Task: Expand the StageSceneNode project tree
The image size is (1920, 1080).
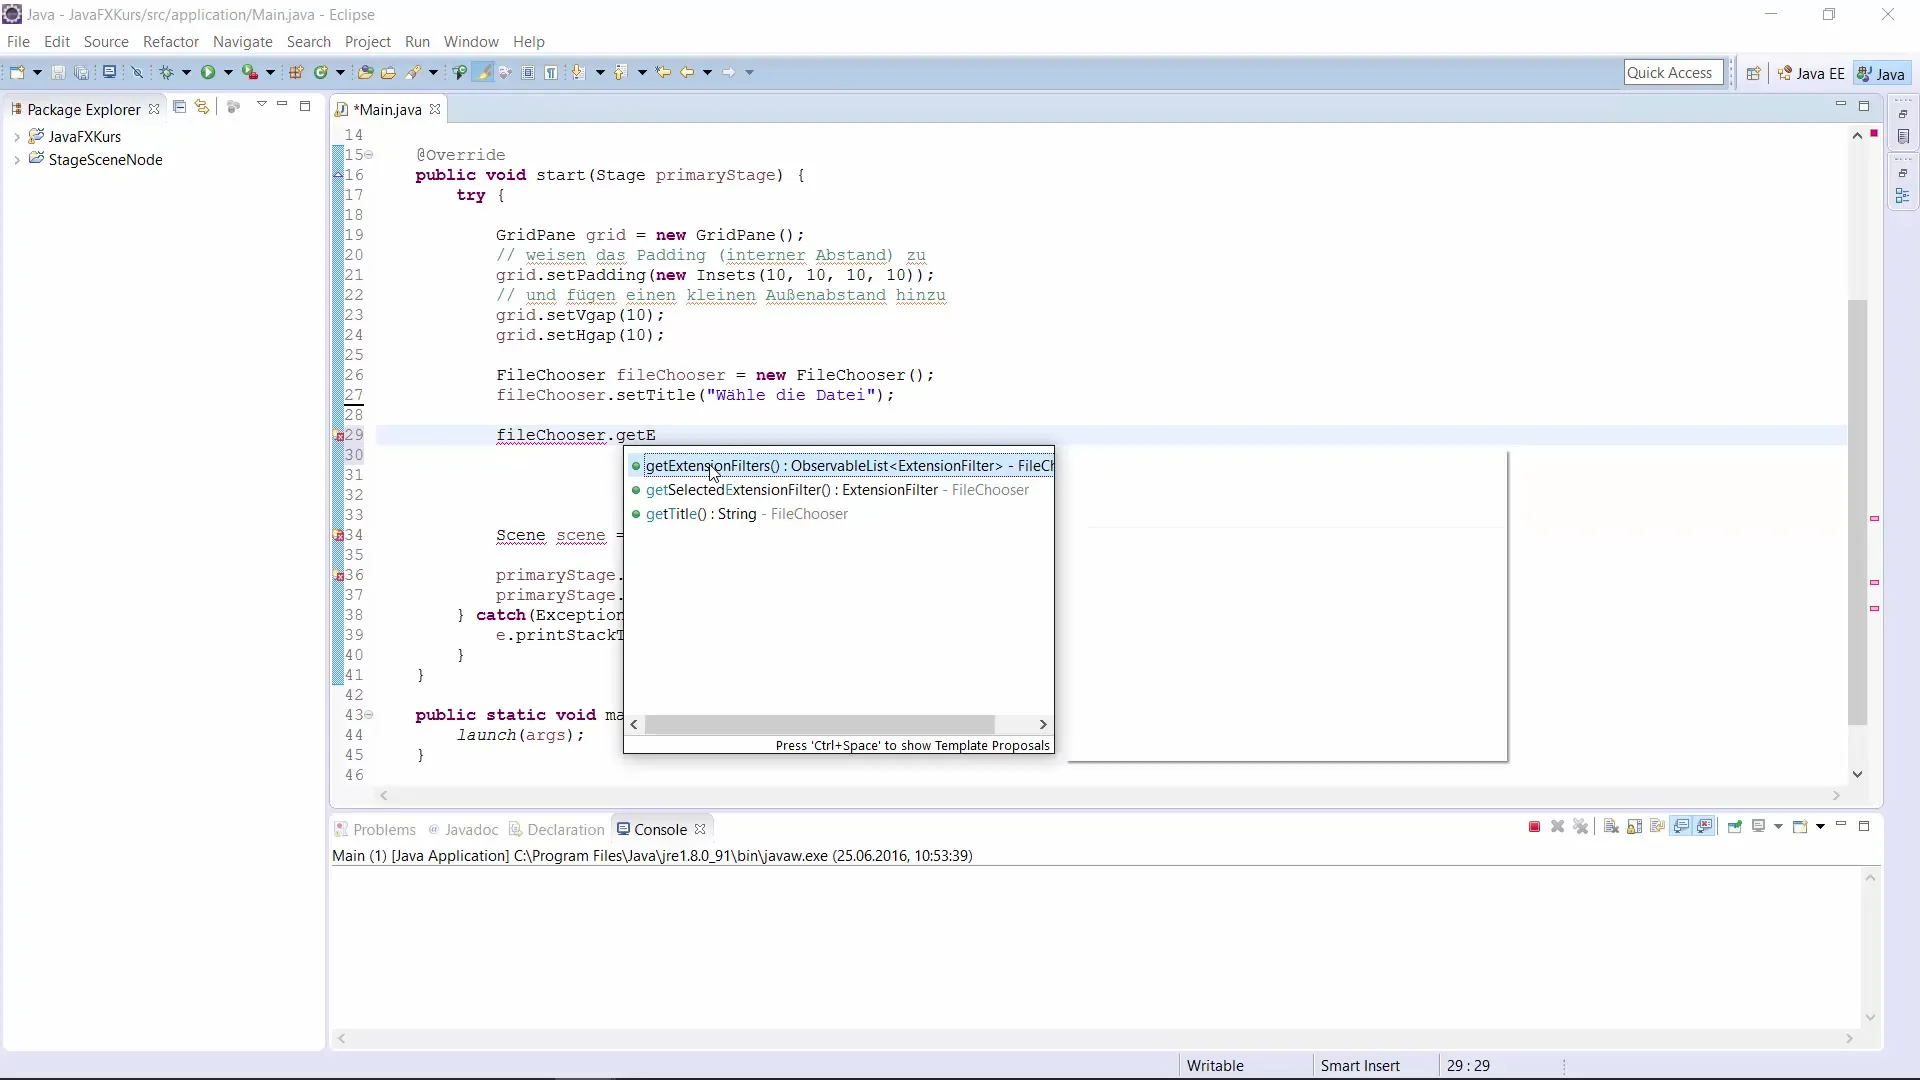Action: (17, 160)
